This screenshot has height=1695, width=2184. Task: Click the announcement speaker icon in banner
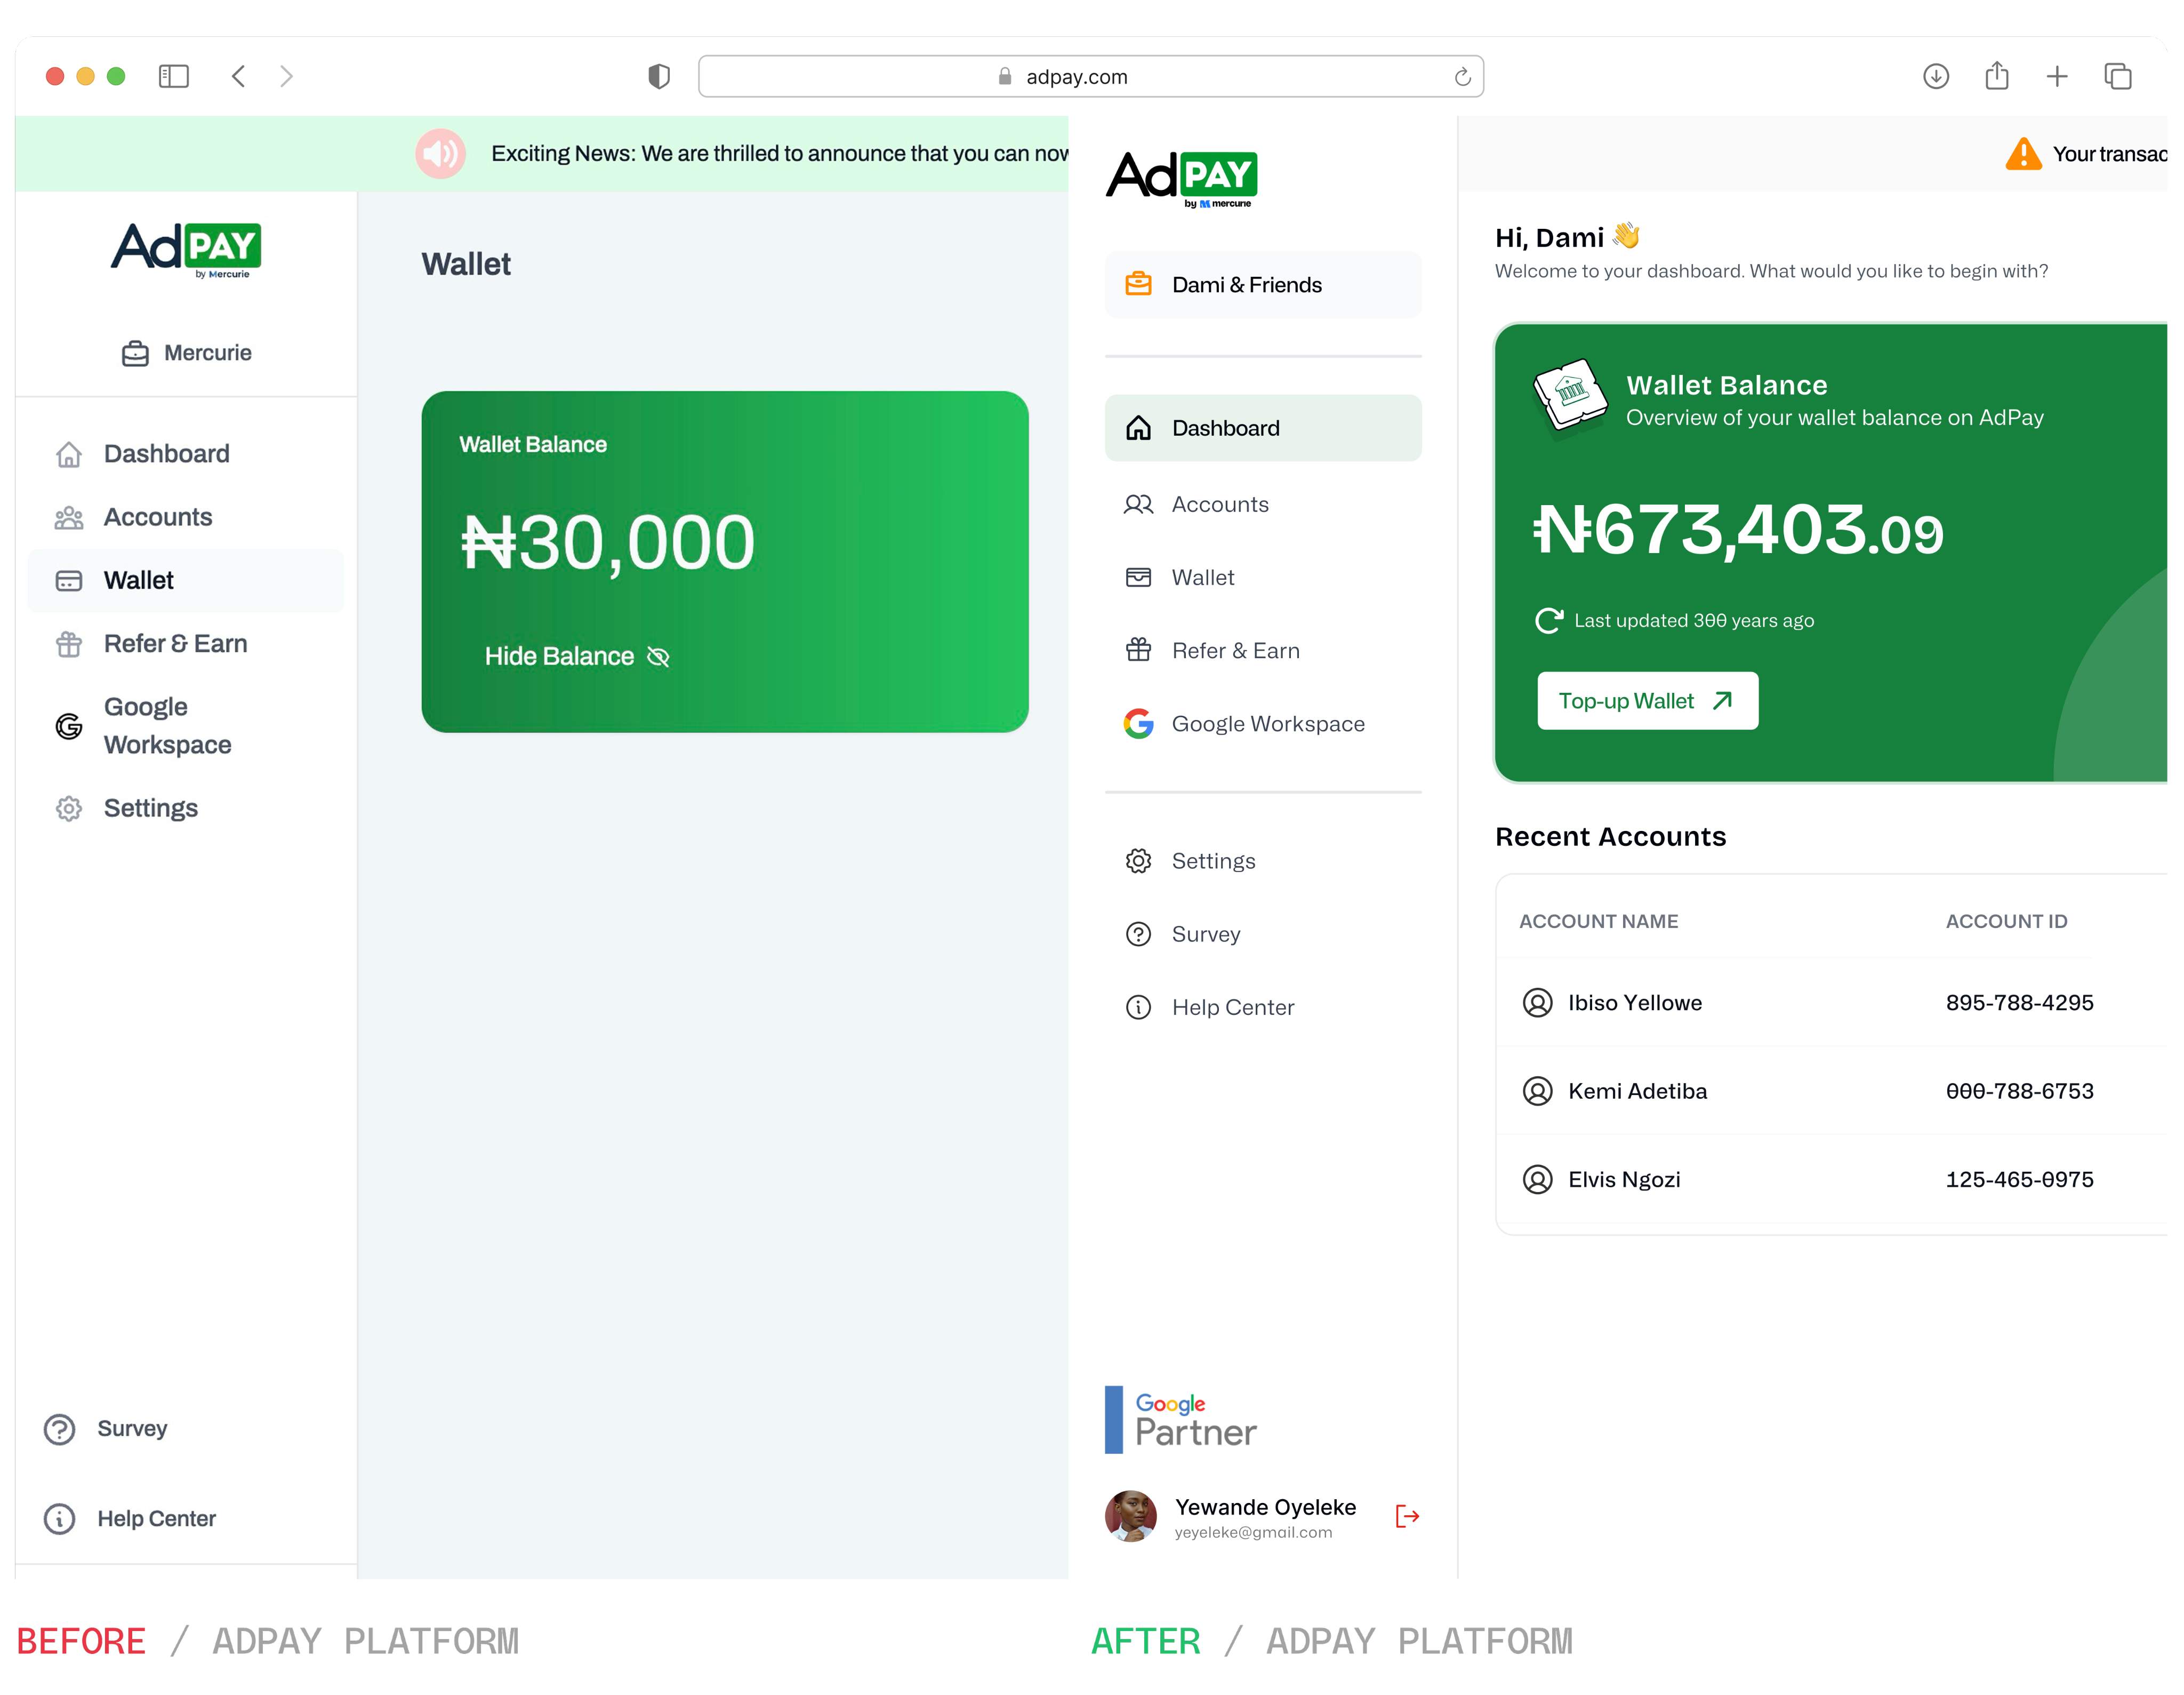click(440, 154)
